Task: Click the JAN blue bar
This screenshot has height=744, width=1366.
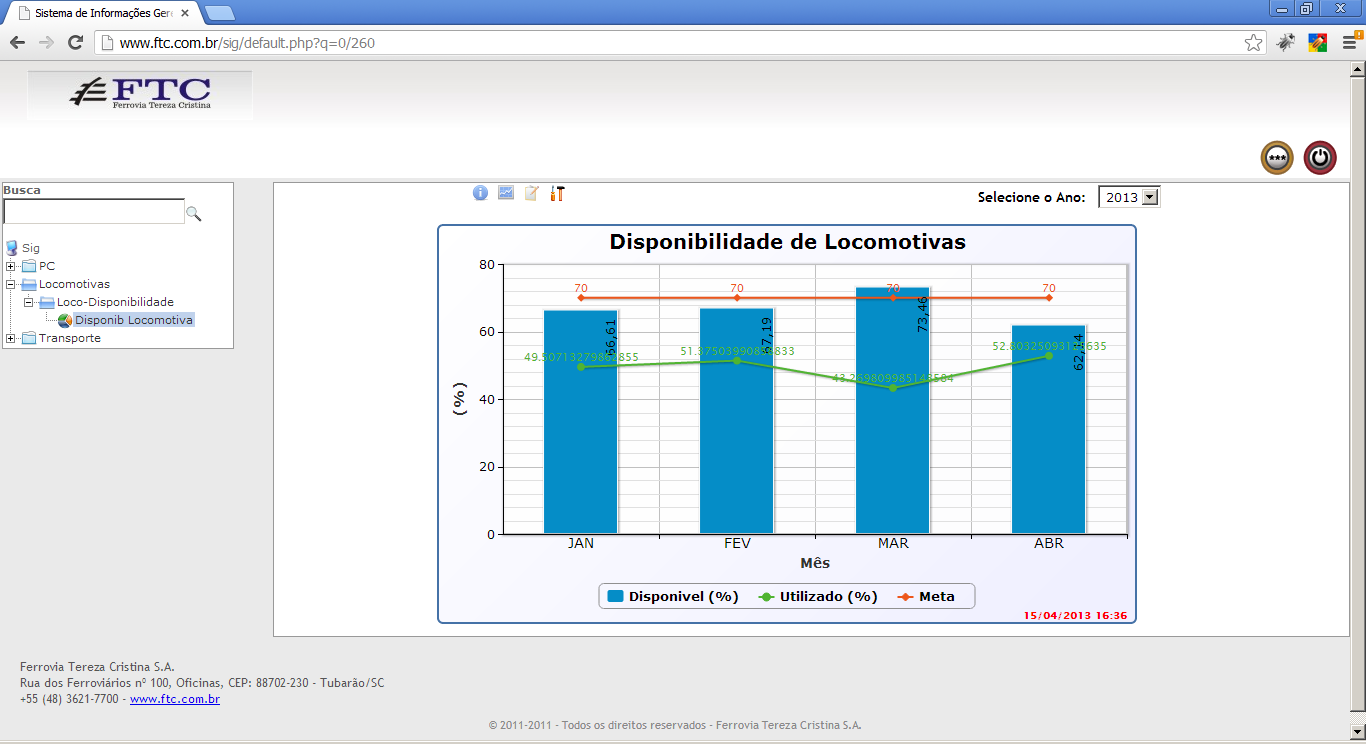Action: click(581, 422)
